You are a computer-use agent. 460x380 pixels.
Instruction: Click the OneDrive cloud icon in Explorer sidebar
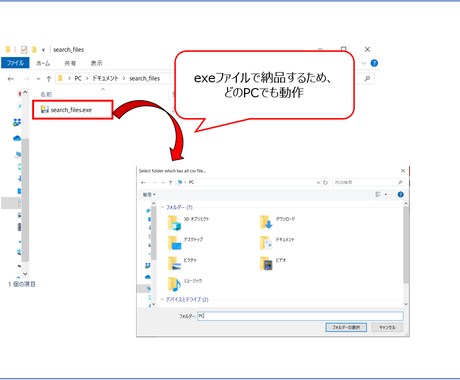point(17,138)
